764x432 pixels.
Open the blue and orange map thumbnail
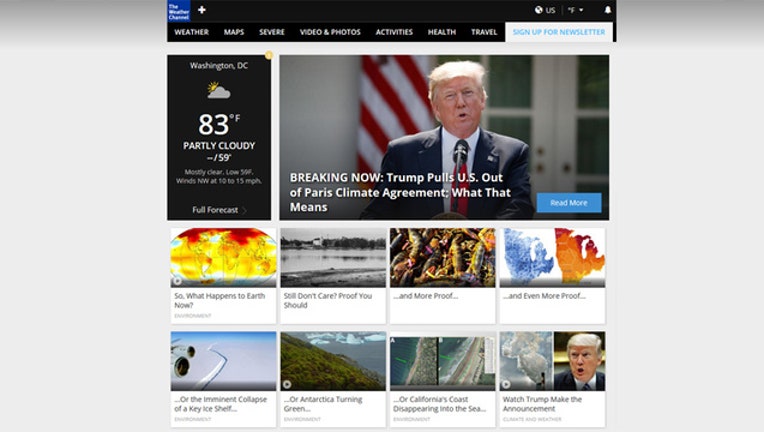pyautogui.click(x=552, y=257)
